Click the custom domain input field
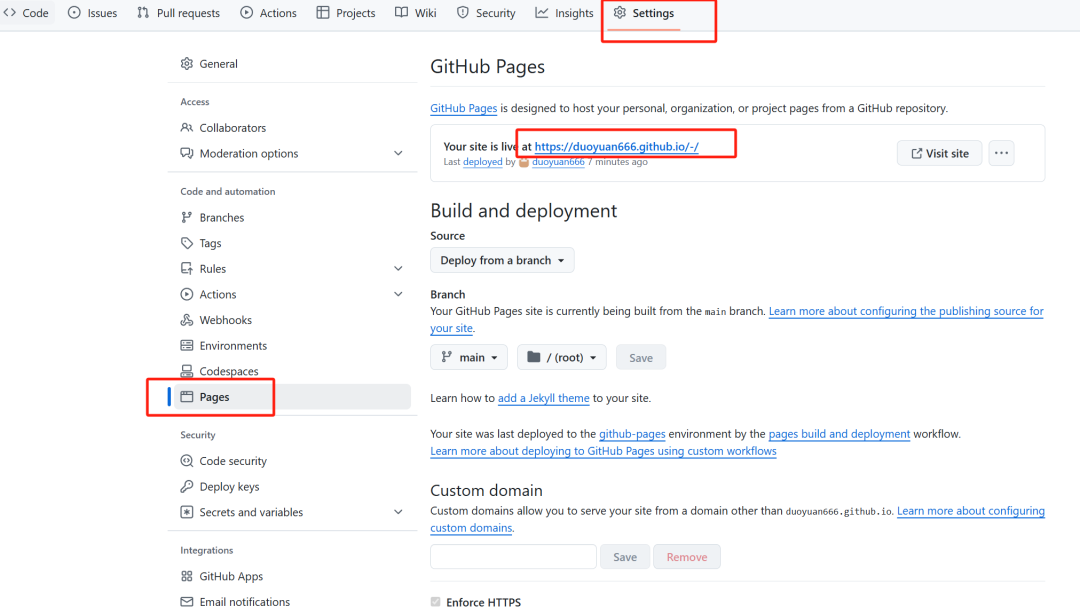1080x607 pixels. (x=513, y=557)
